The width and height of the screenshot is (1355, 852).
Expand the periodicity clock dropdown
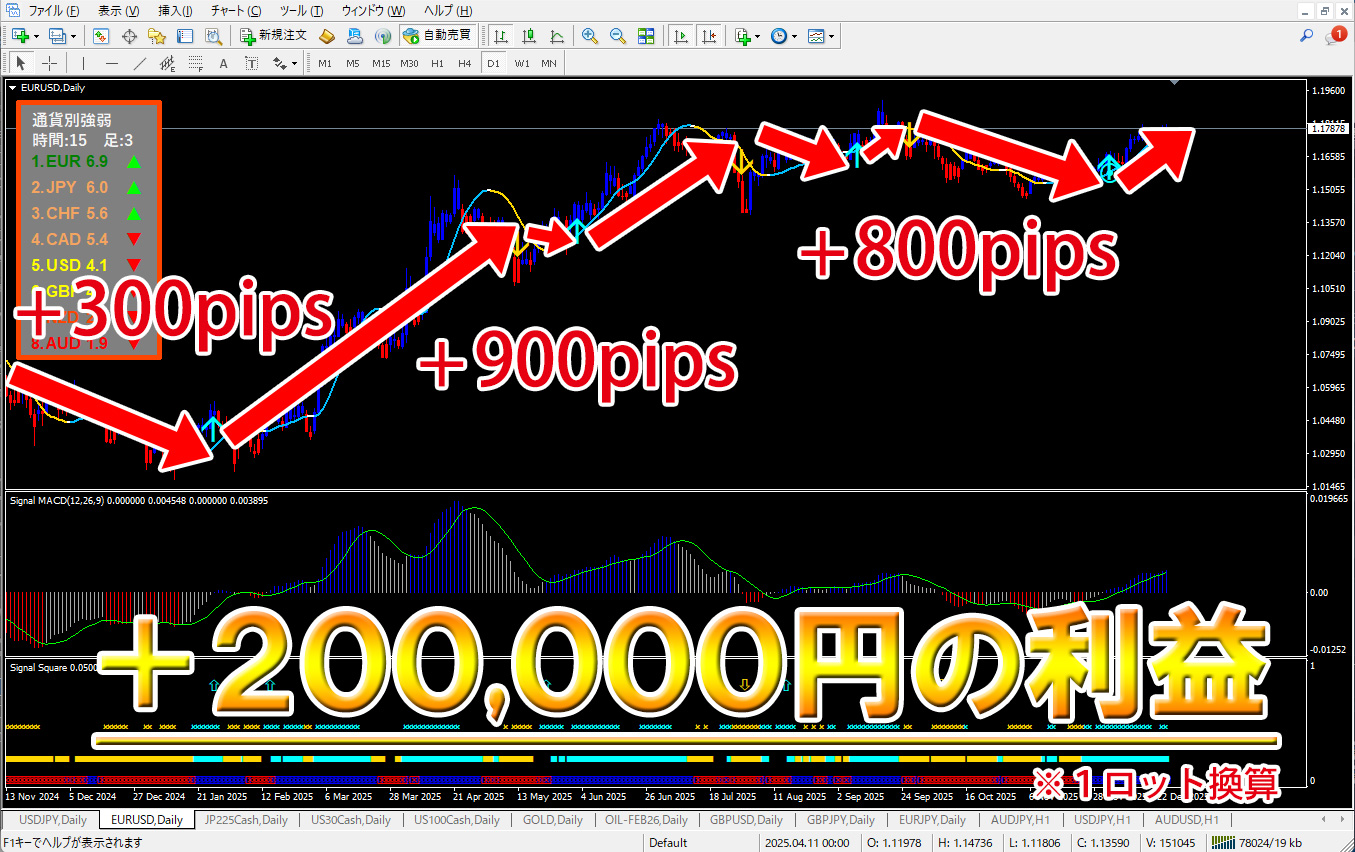click(x=794, y=36)
